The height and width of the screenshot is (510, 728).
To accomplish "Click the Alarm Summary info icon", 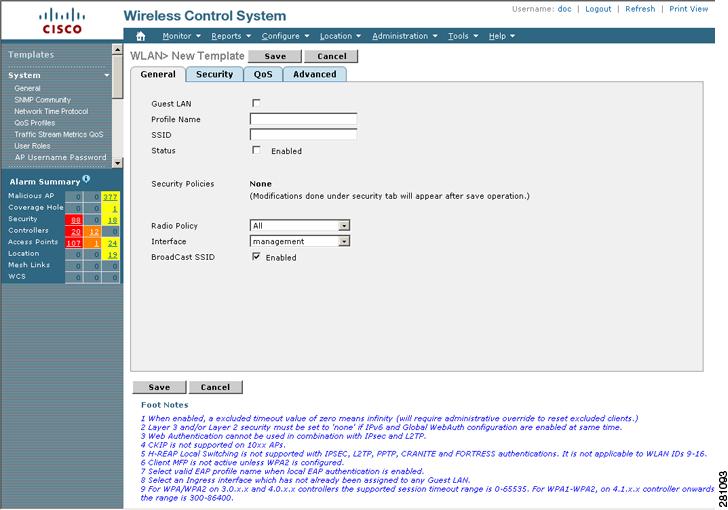I will [x=86, y=178].
